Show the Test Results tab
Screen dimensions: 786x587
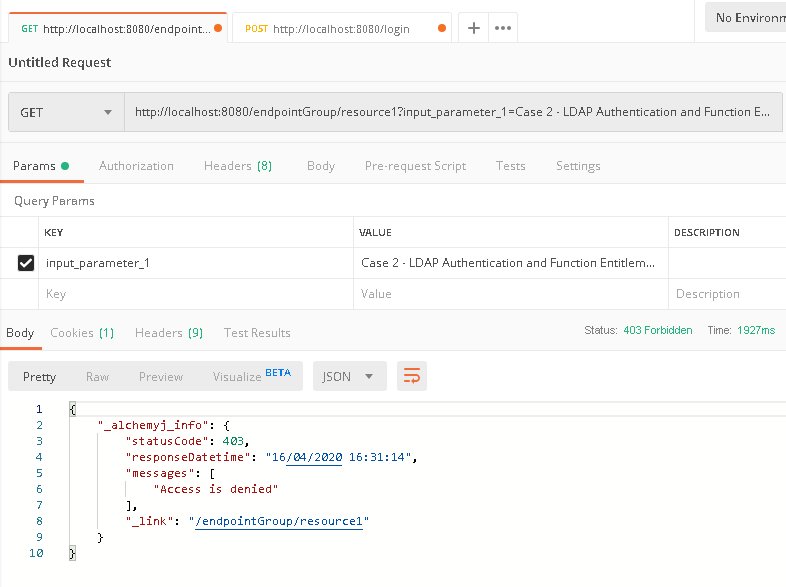[x=257, y=333]
